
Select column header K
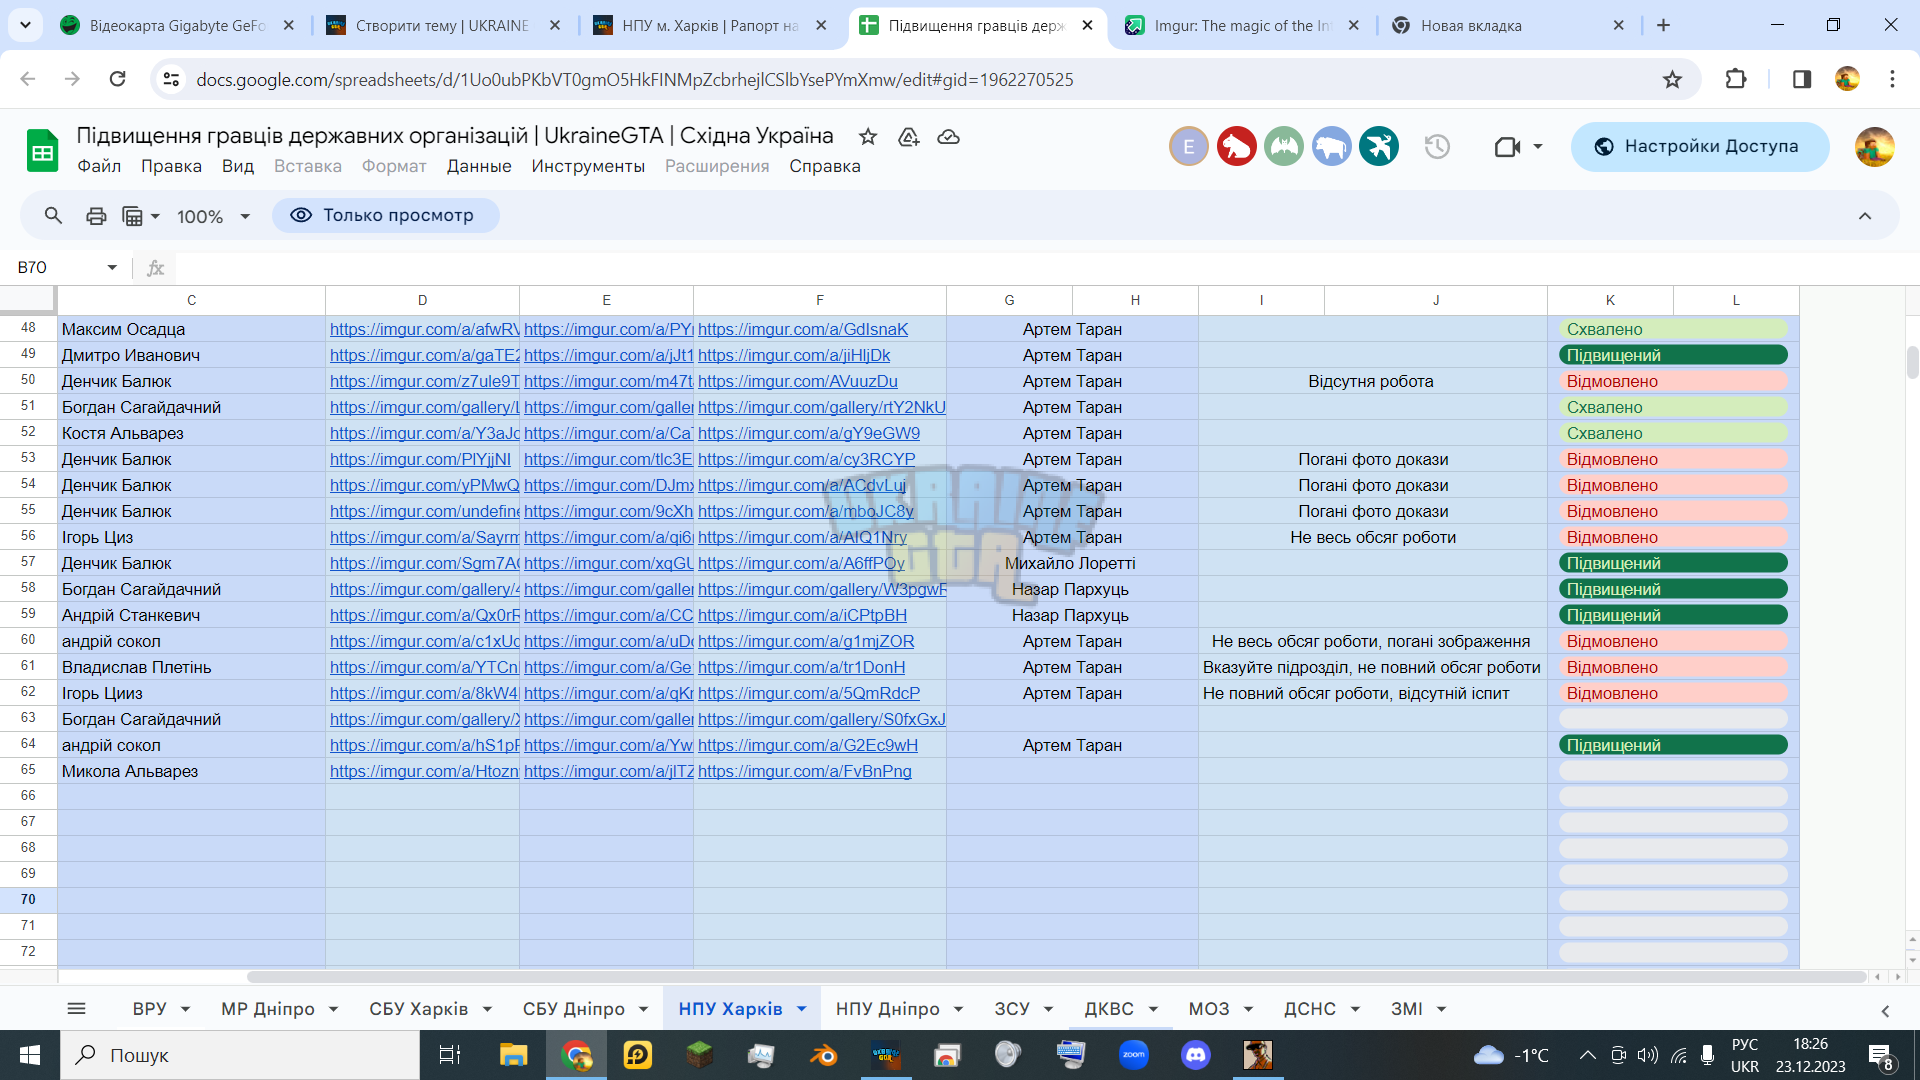[1610, 300]
